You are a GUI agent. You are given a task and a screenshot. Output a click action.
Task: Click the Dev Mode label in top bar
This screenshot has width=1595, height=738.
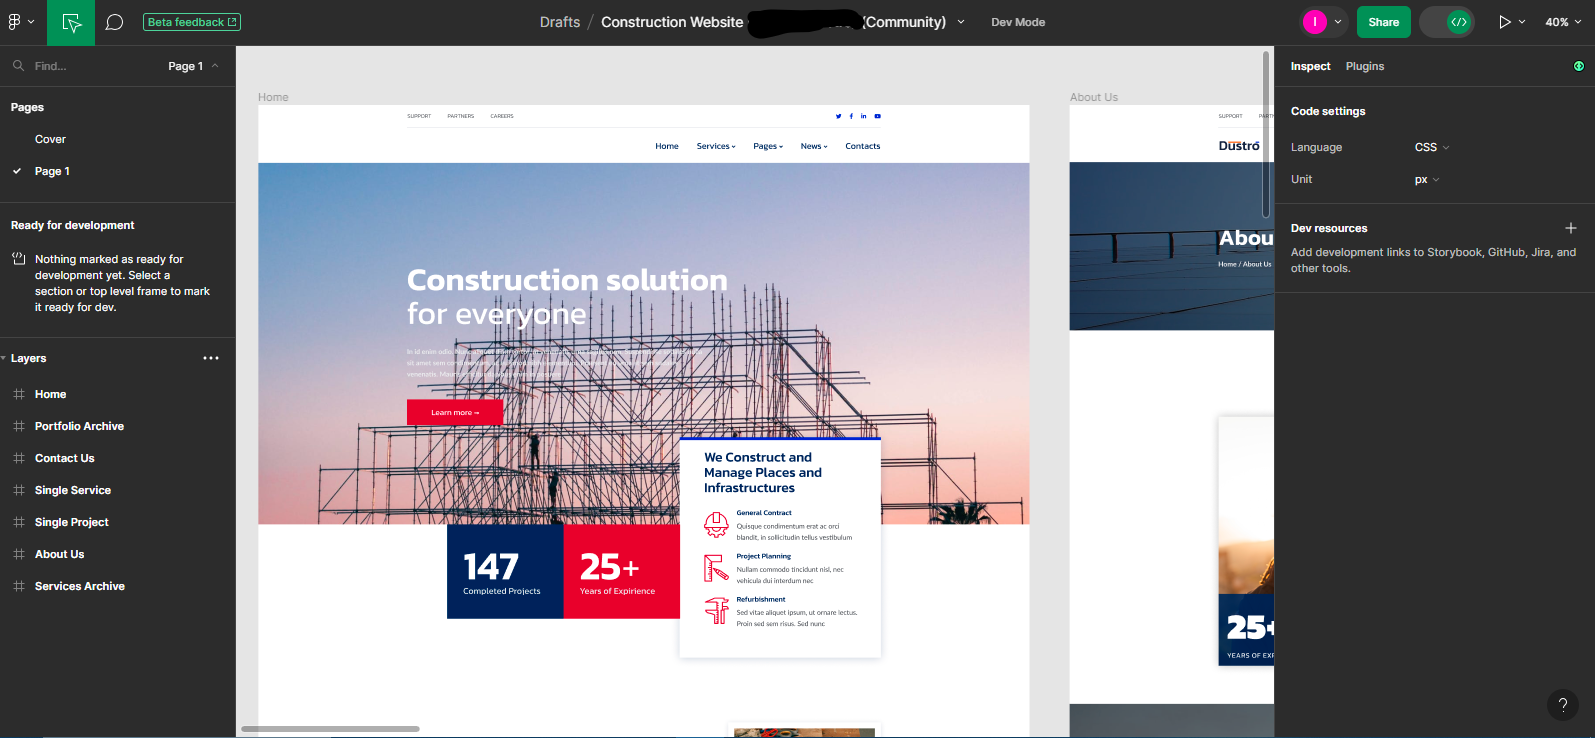(x=1018, y=22)
